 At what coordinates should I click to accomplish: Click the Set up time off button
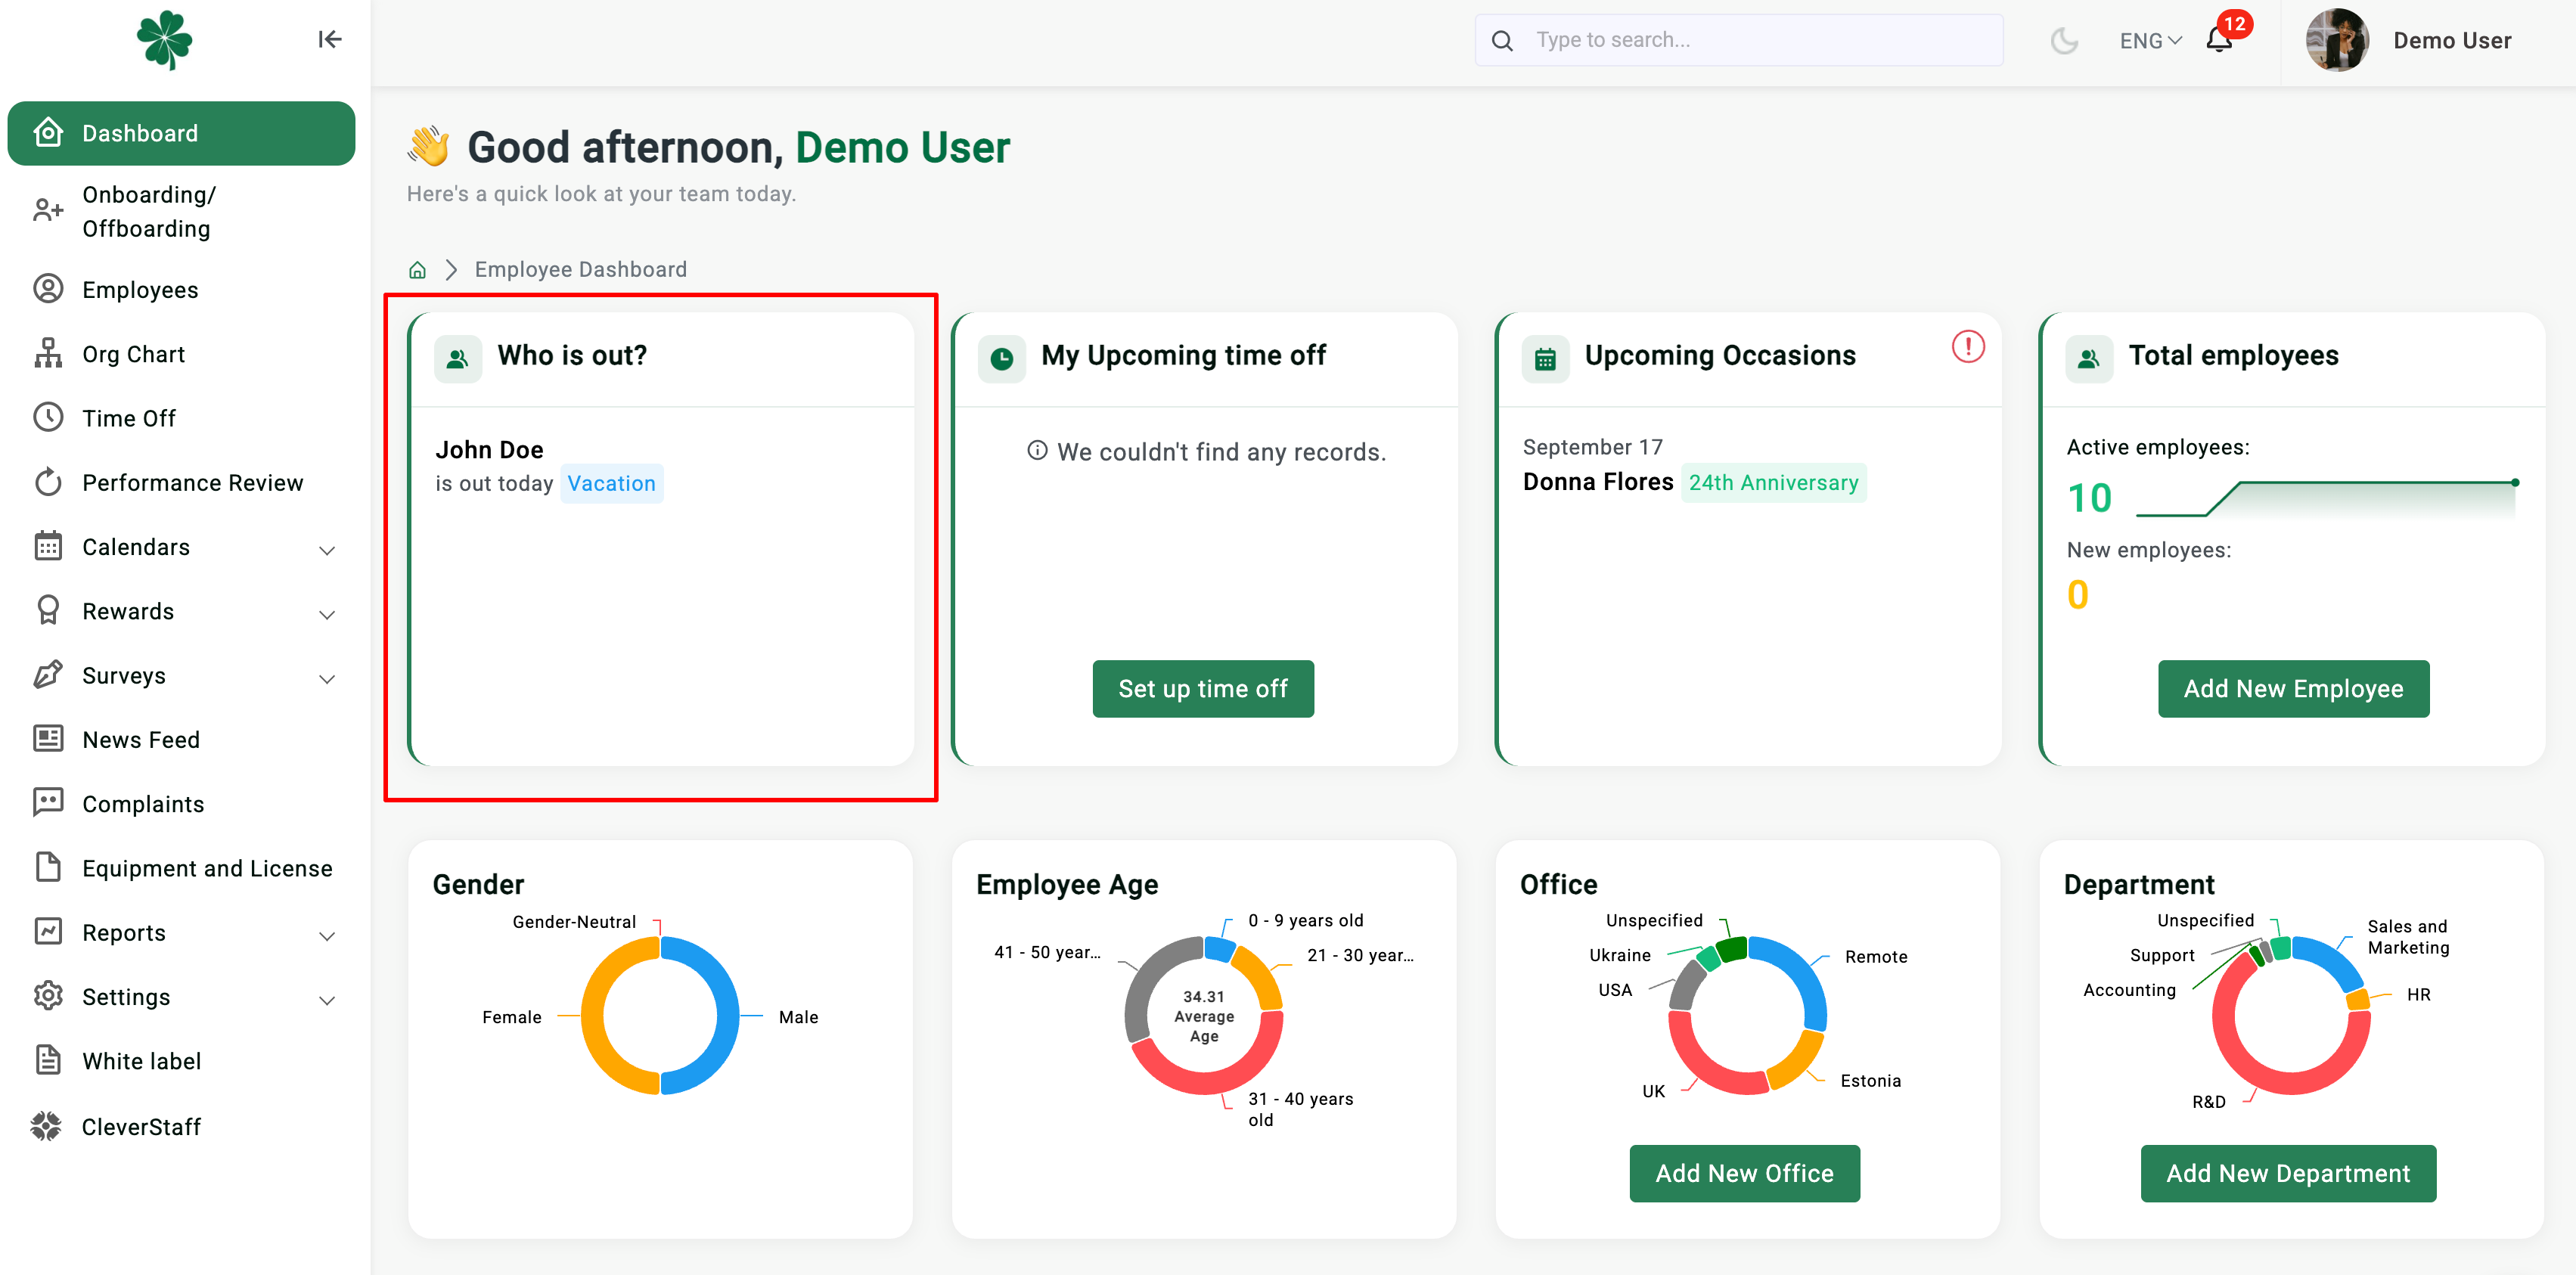1202,688
